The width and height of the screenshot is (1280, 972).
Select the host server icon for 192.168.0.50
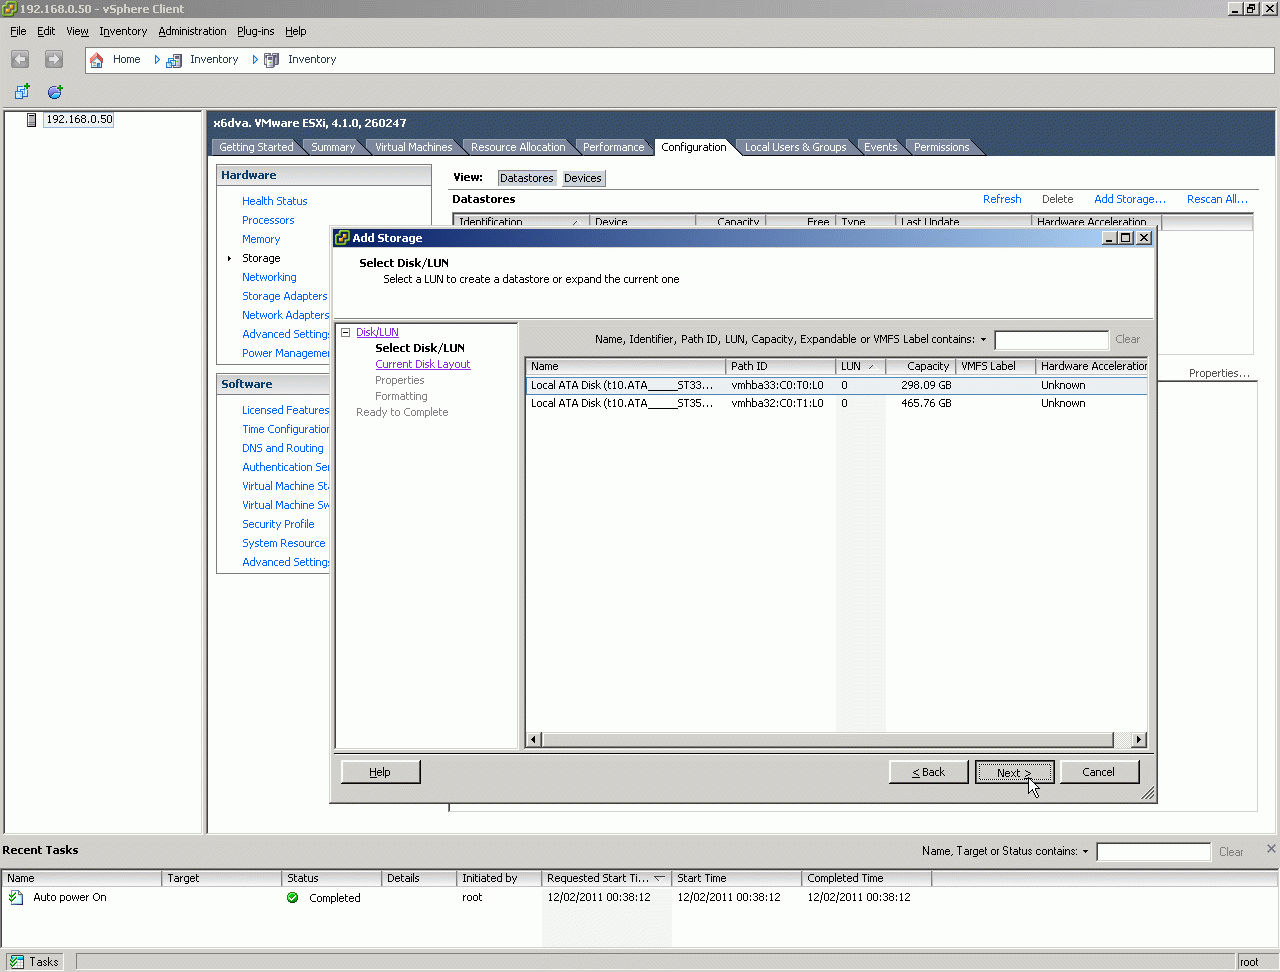tap(32, 120)
